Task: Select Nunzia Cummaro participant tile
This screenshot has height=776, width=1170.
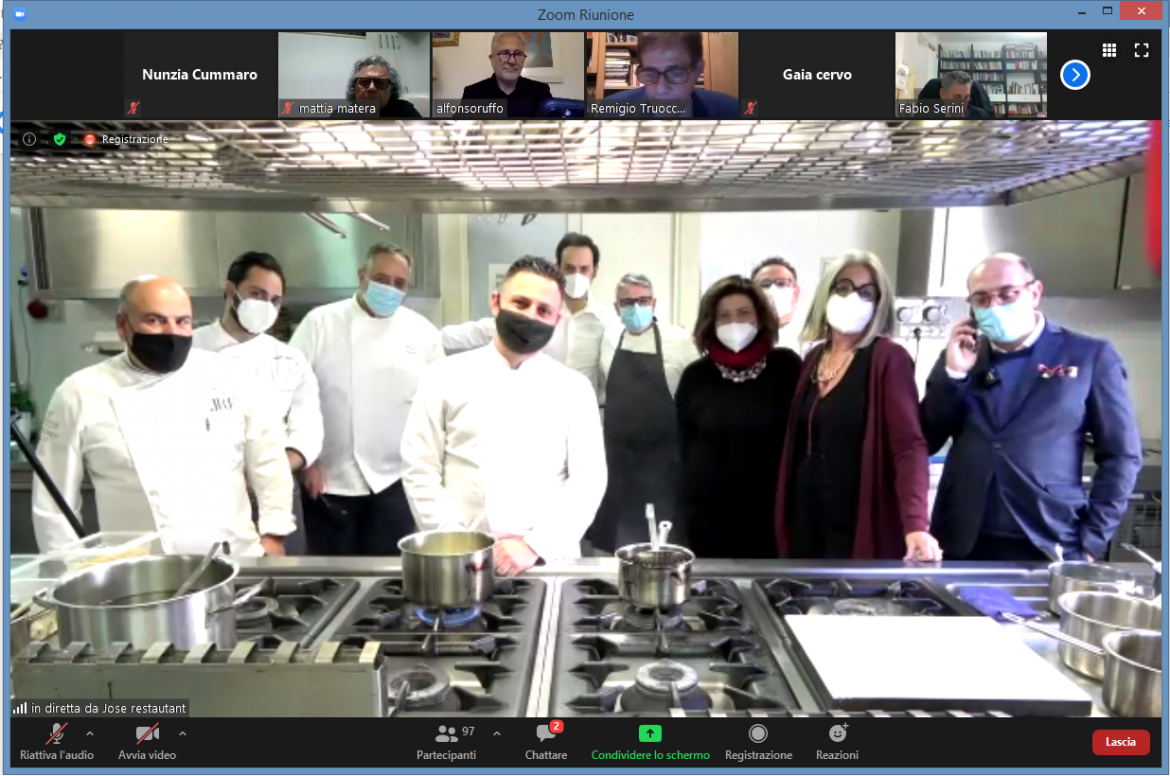Action: (199, 75)
